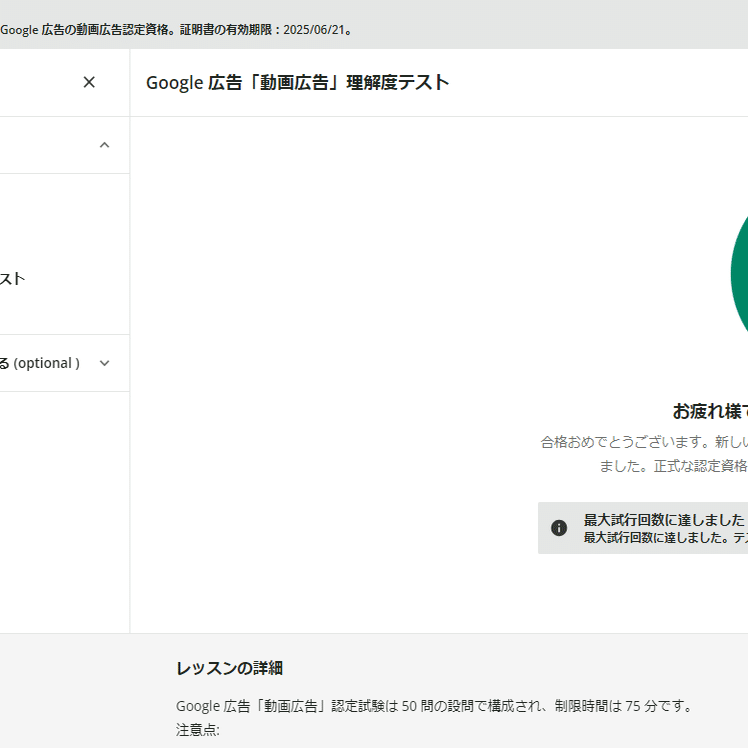Click the レッスンの詳細 heading

(229, 668)
